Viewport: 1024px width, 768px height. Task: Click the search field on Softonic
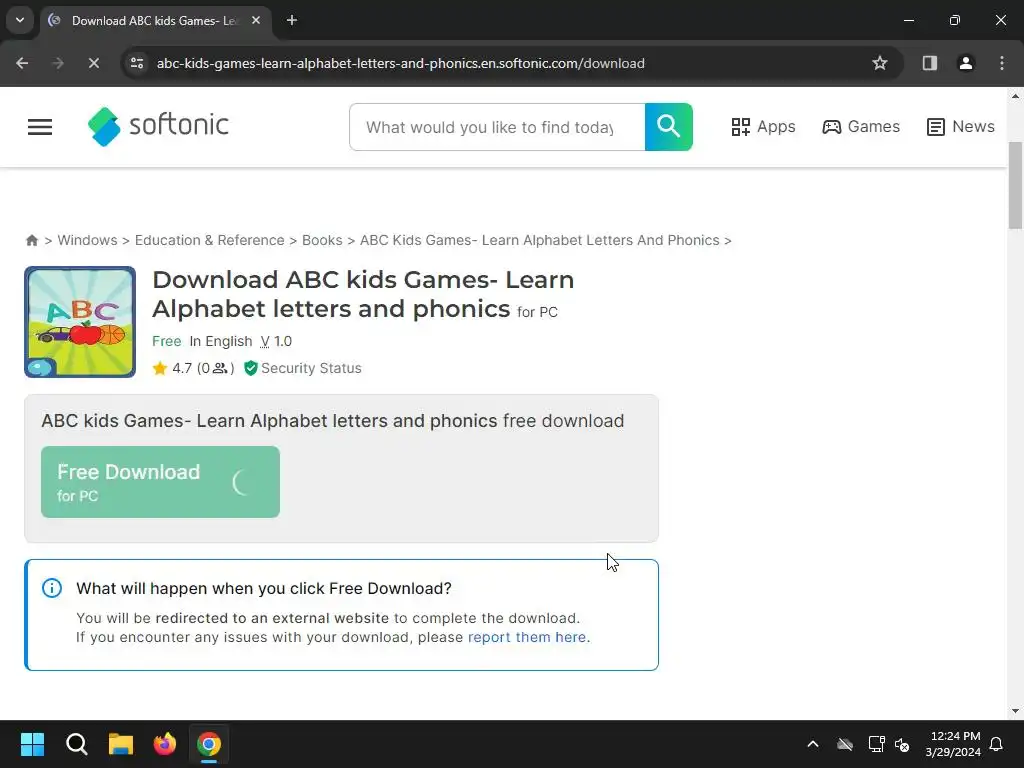coord(497,127)
